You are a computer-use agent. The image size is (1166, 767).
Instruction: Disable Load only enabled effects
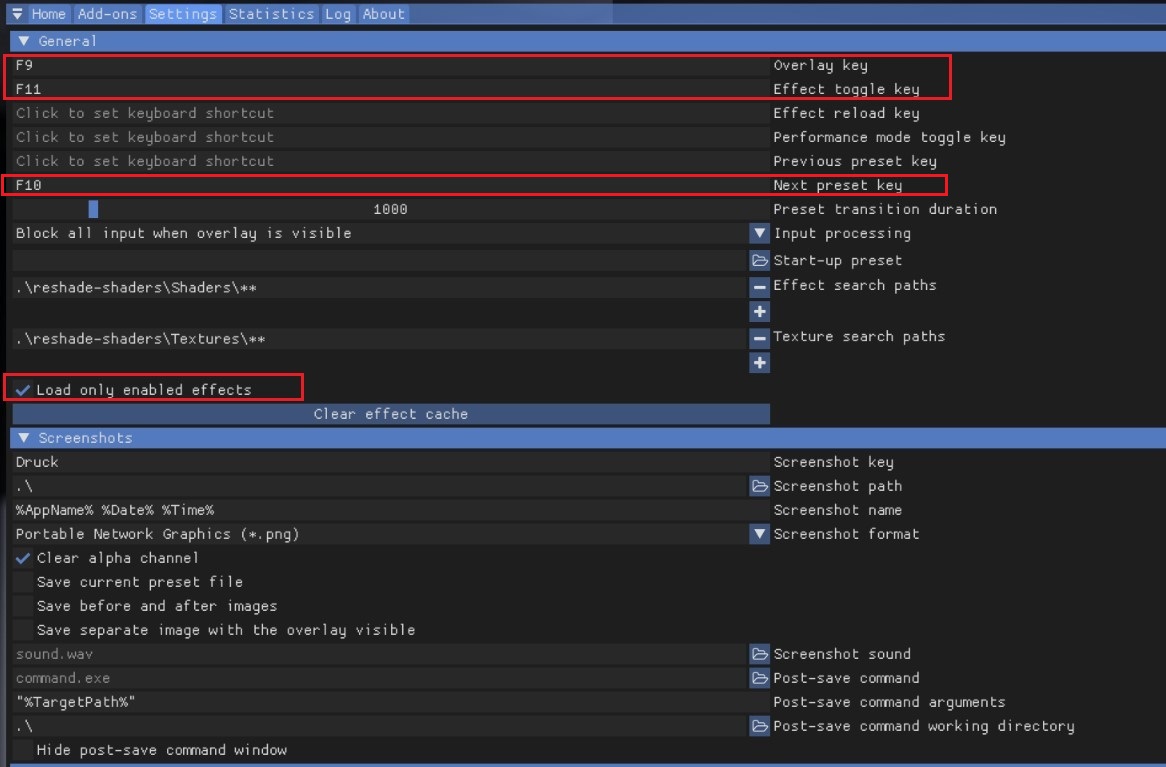[x=24, y=389]
